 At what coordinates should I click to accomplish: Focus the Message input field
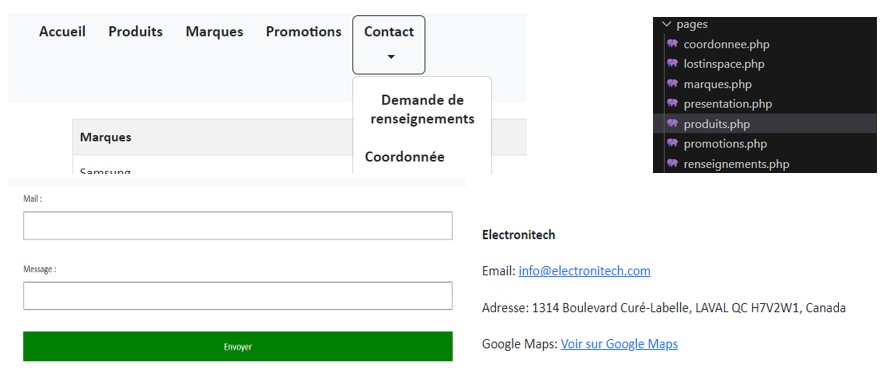click(x=237, y=296)
